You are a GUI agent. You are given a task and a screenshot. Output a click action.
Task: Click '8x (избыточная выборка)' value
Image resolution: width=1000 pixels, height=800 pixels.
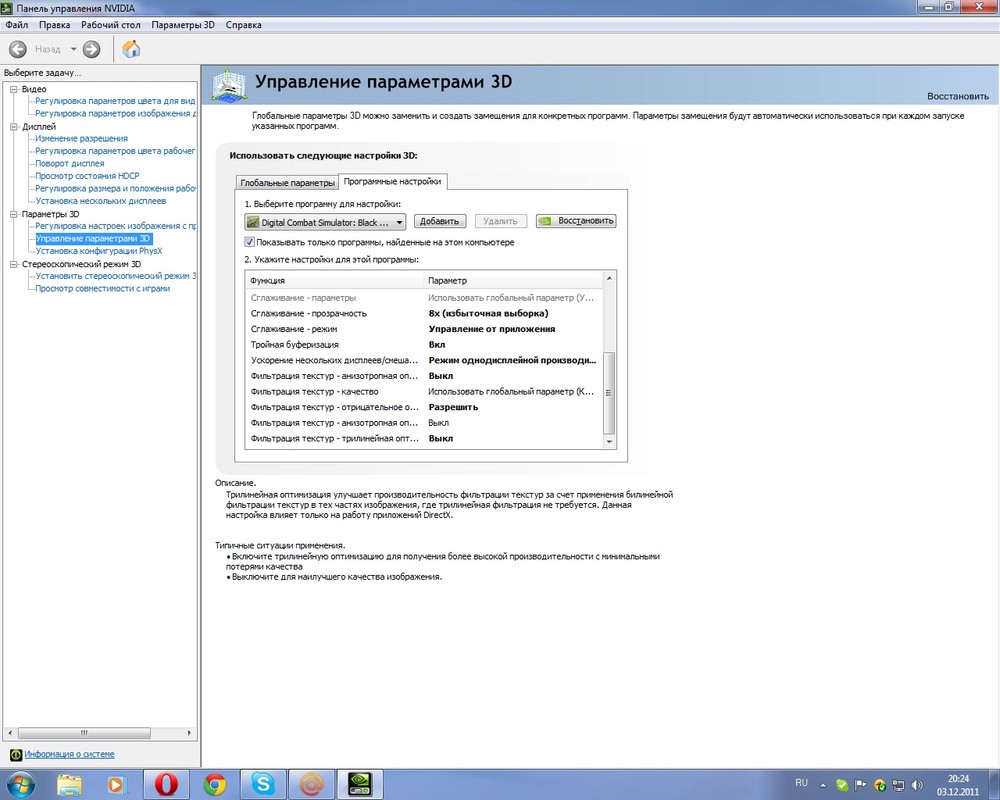[489, 313]
